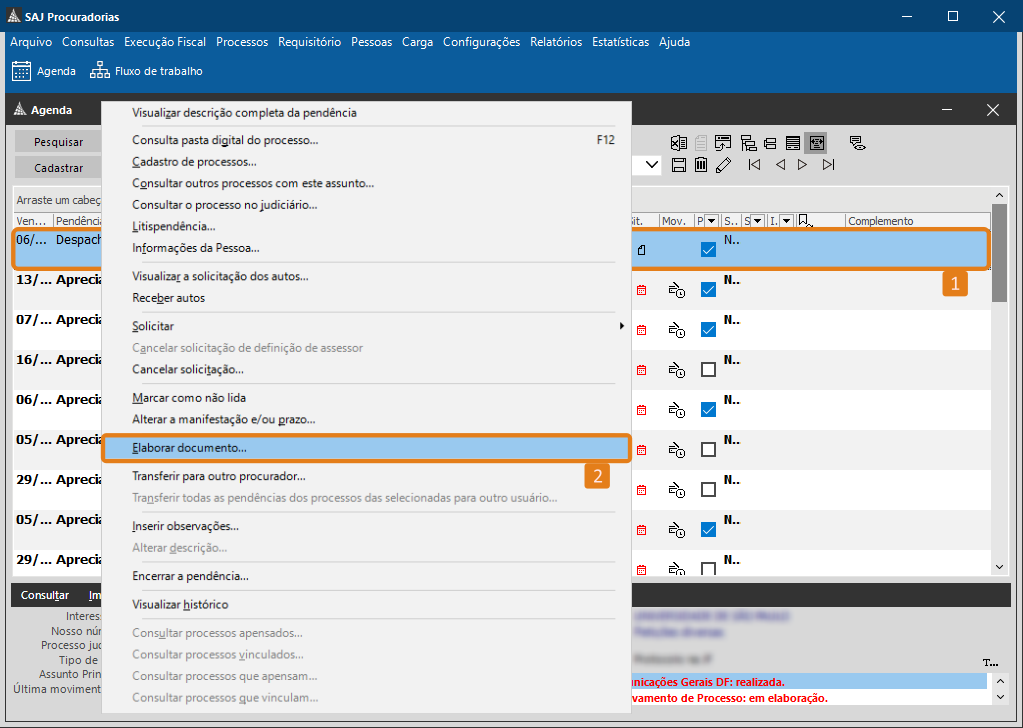The image size is (1023, 728).
Task: Click the trash delete icon
Action: click(x=701, y=164)
